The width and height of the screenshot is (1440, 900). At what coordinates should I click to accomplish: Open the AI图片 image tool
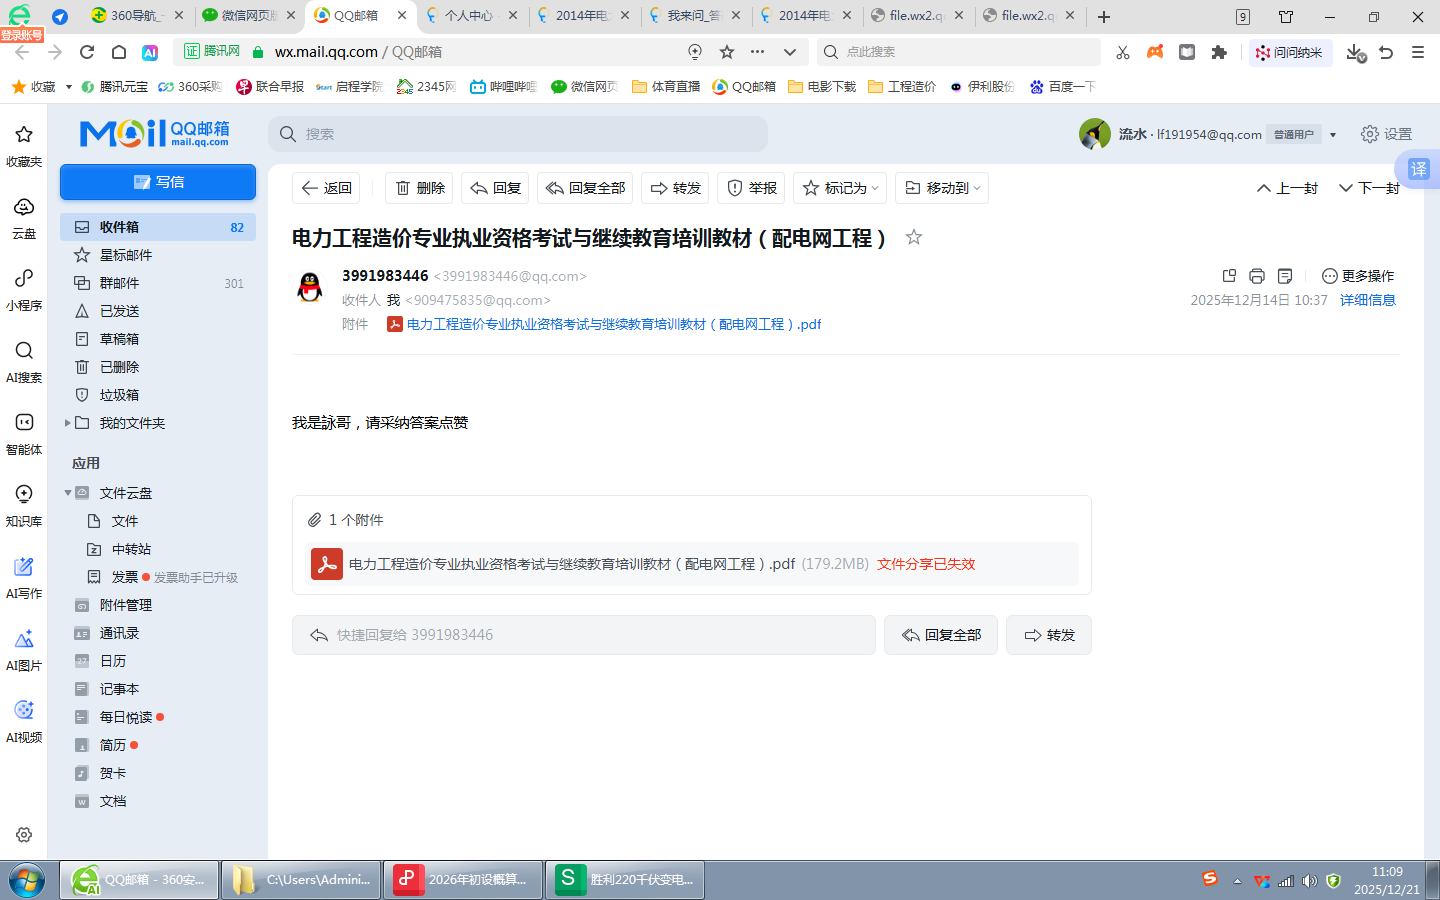[23, 648]
